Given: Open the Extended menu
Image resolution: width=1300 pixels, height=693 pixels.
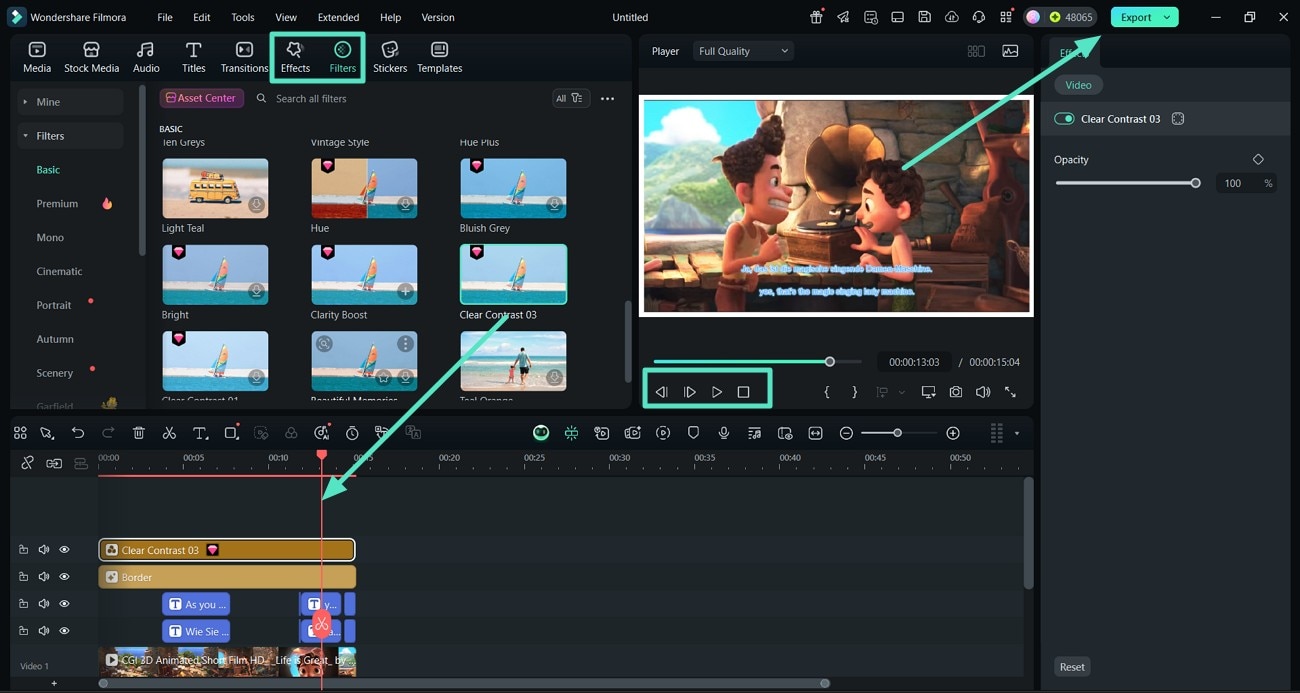Looking at the screenshot, I should pyautogui.click(x=338, y=17).
